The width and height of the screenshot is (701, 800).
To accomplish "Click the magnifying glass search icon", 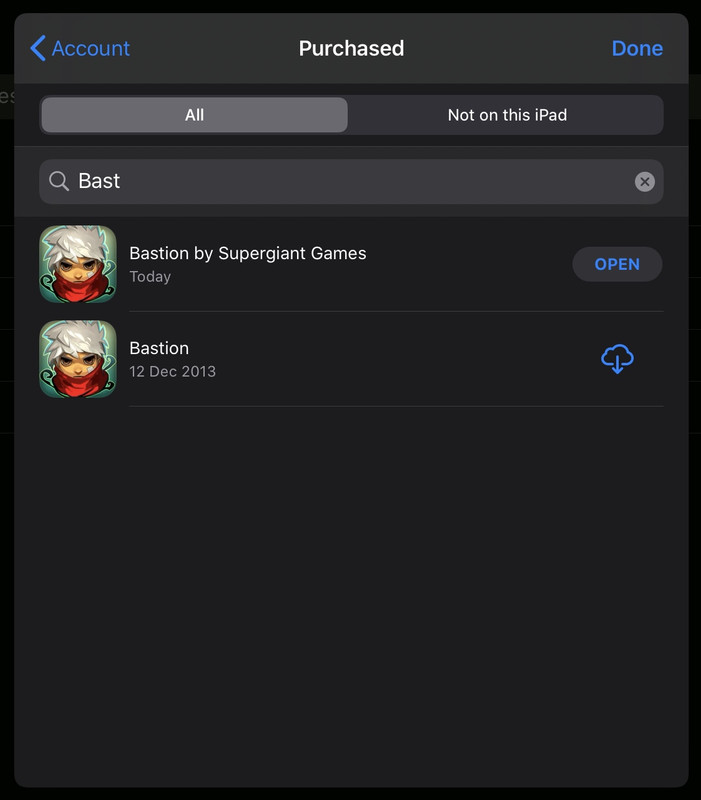I will pos(59,181).
